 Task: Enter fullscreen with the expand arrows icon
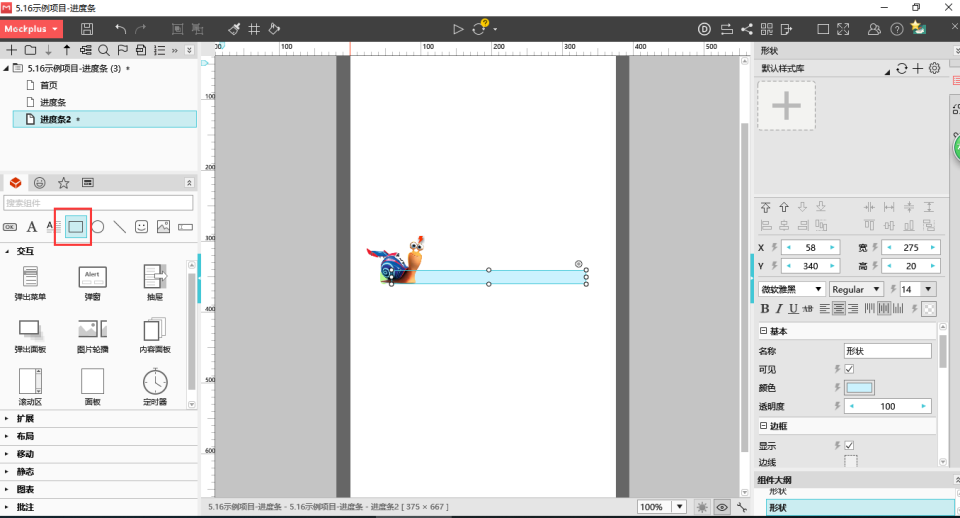click(x=843, y=29)
